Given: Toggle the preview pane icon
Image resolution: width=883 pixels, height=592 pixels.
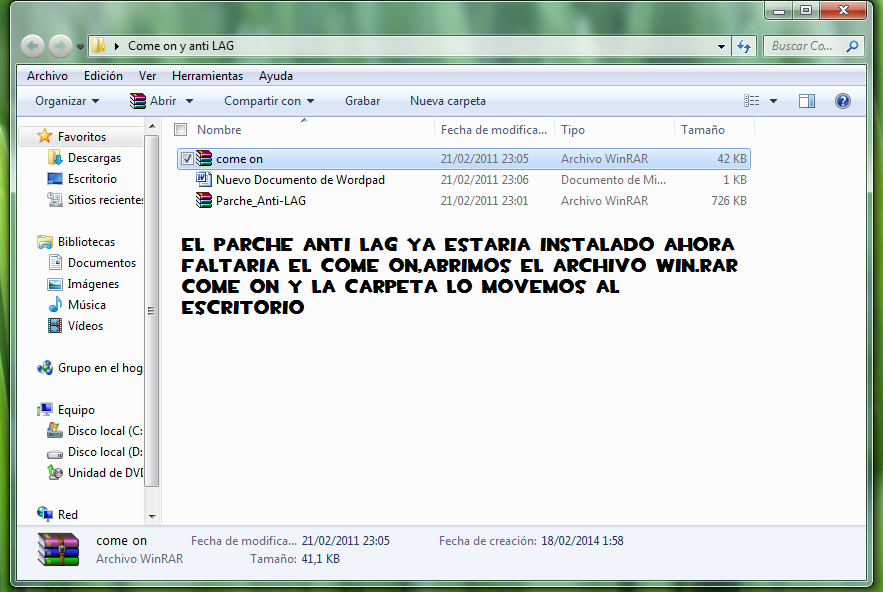Looking at the screenshot, I should (x=809, y=100).
